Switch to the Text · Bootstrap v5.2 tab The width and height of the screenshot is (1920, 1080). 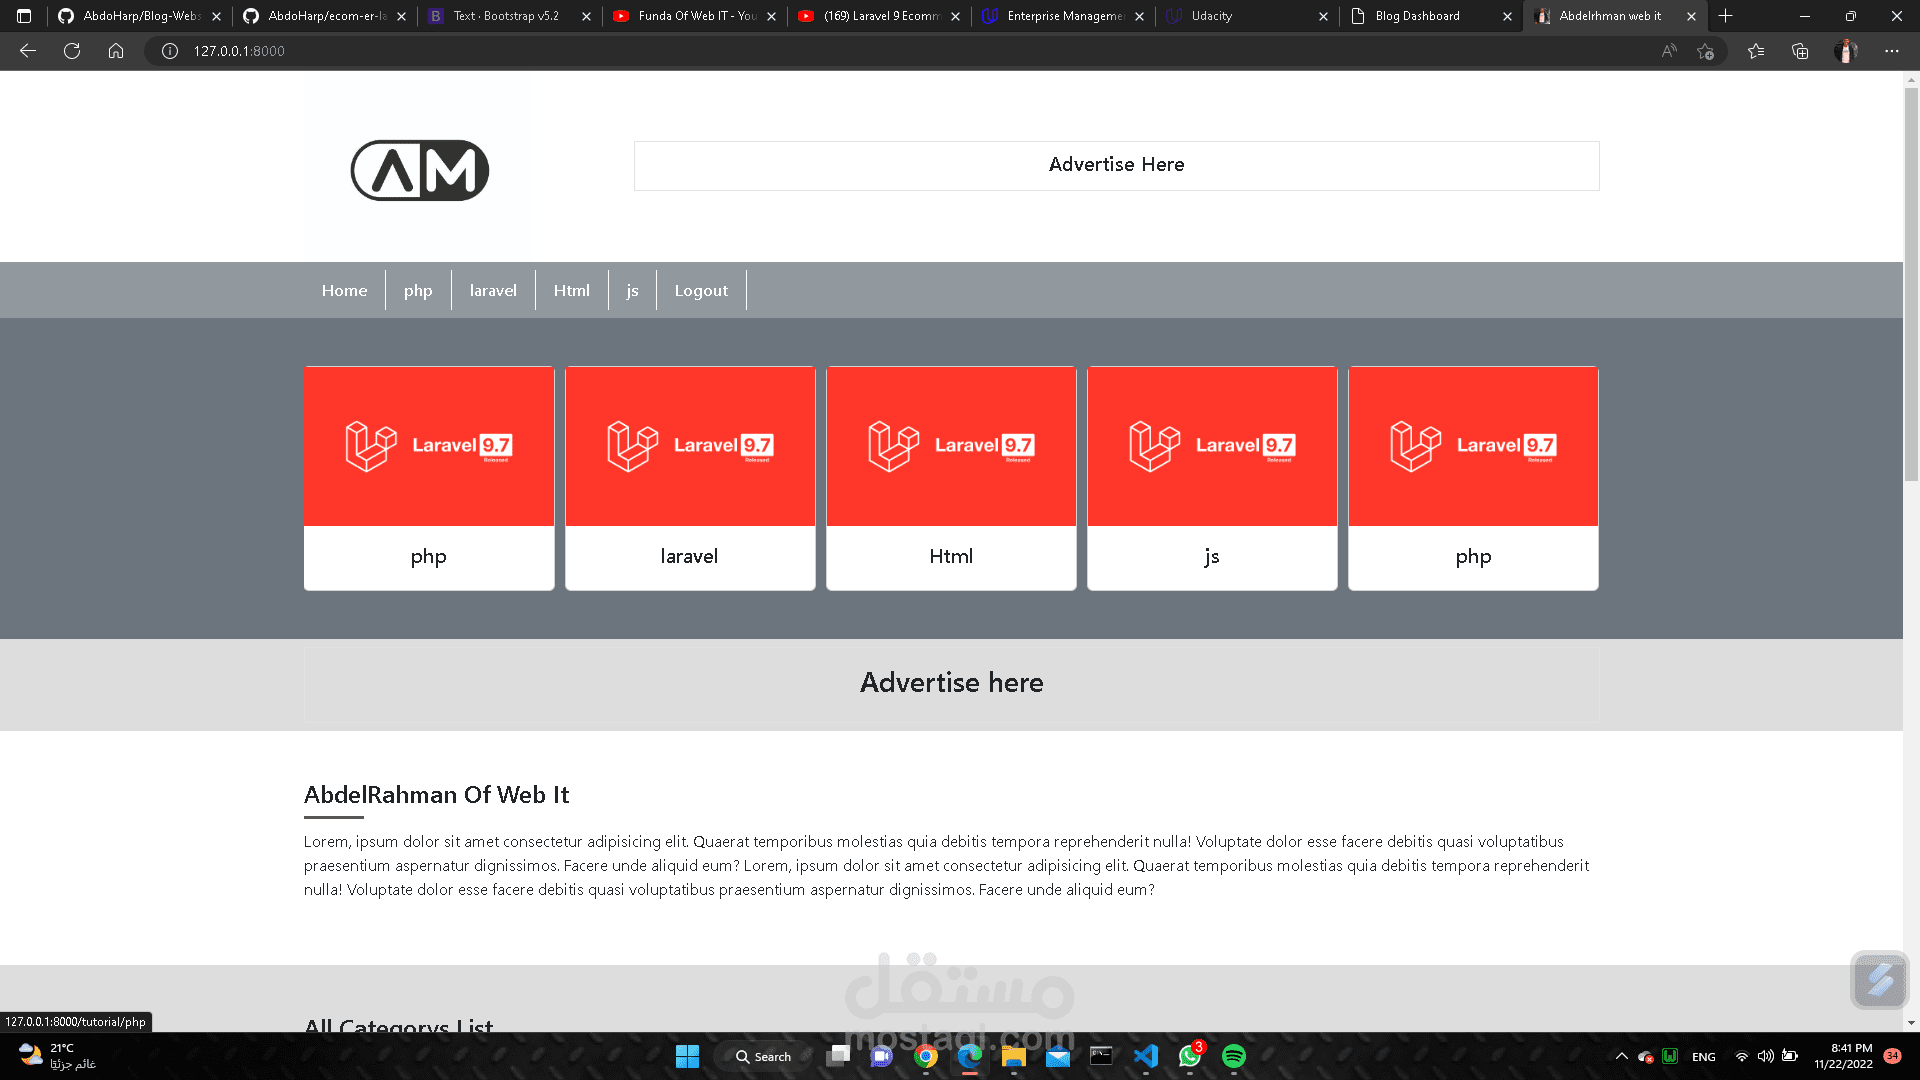pos(510,16)
